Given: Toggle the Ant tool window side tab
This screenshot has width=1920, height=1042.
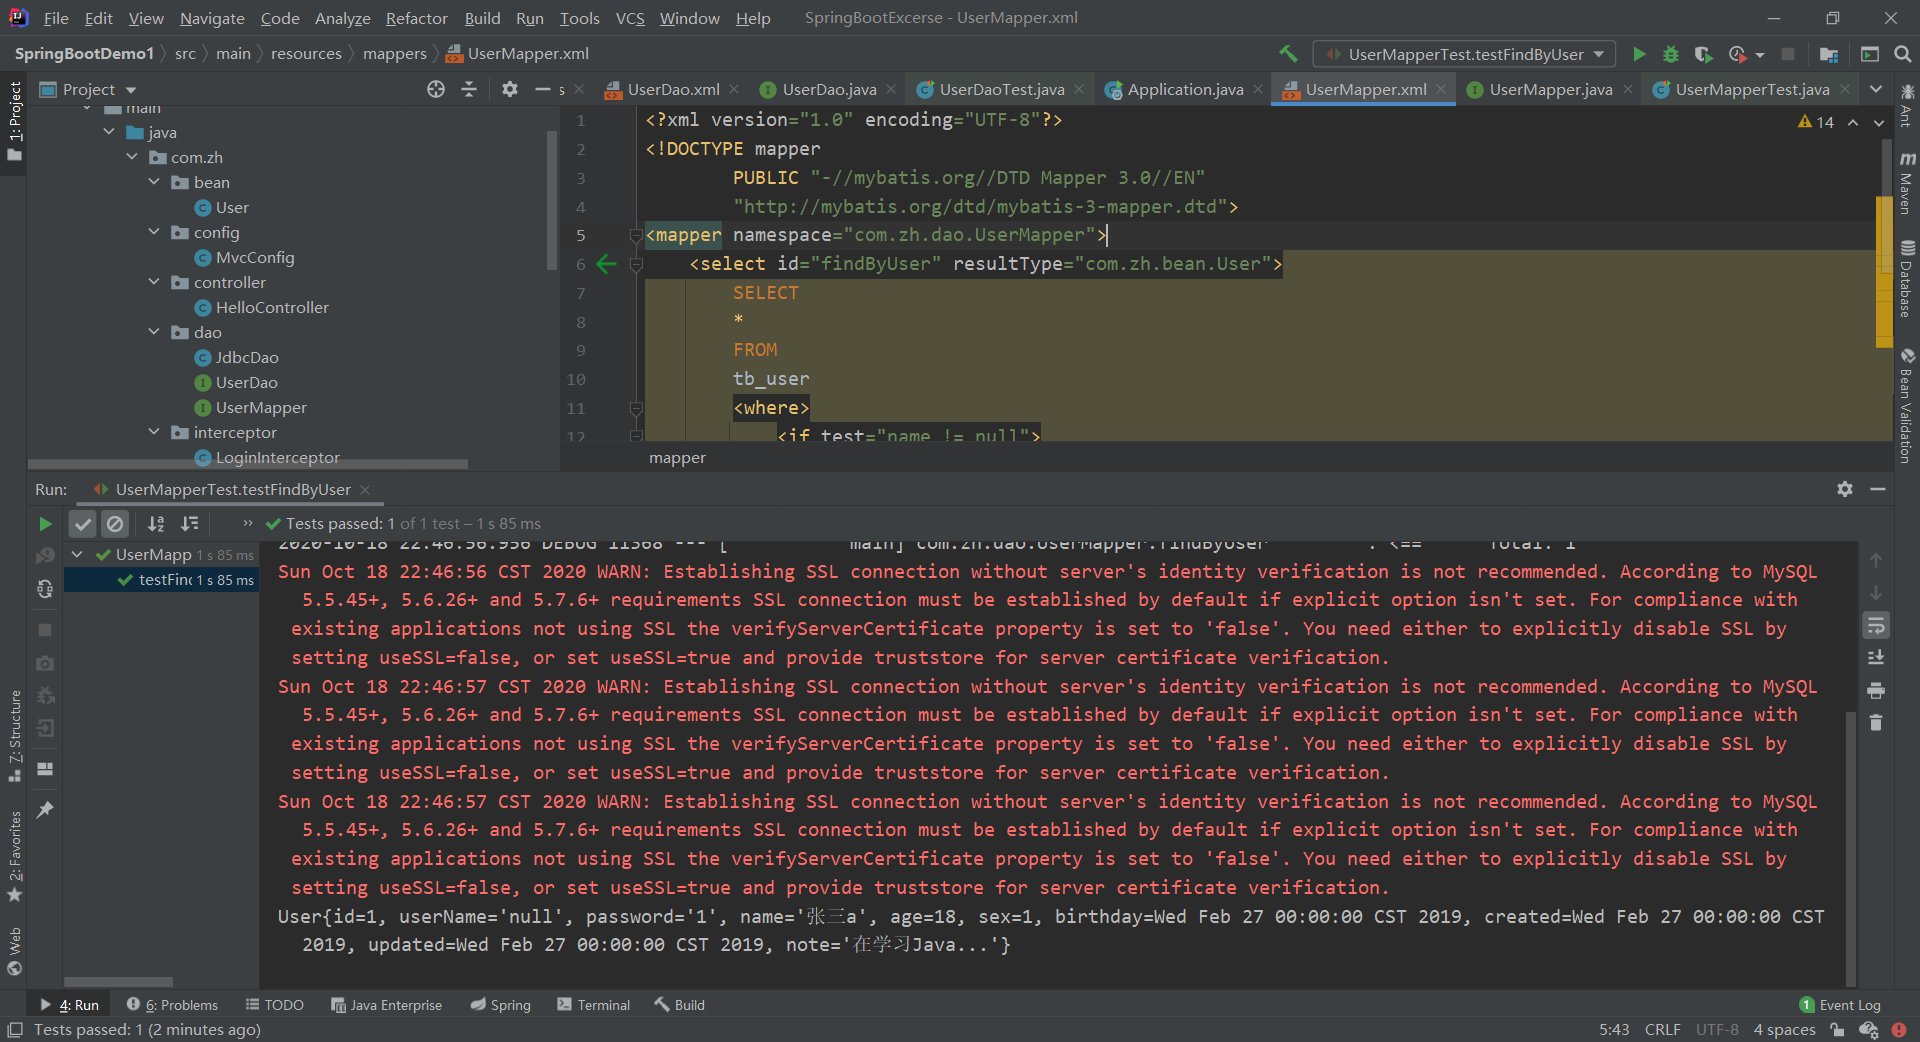Looking at the screenshot, I should pos(1907,106).
